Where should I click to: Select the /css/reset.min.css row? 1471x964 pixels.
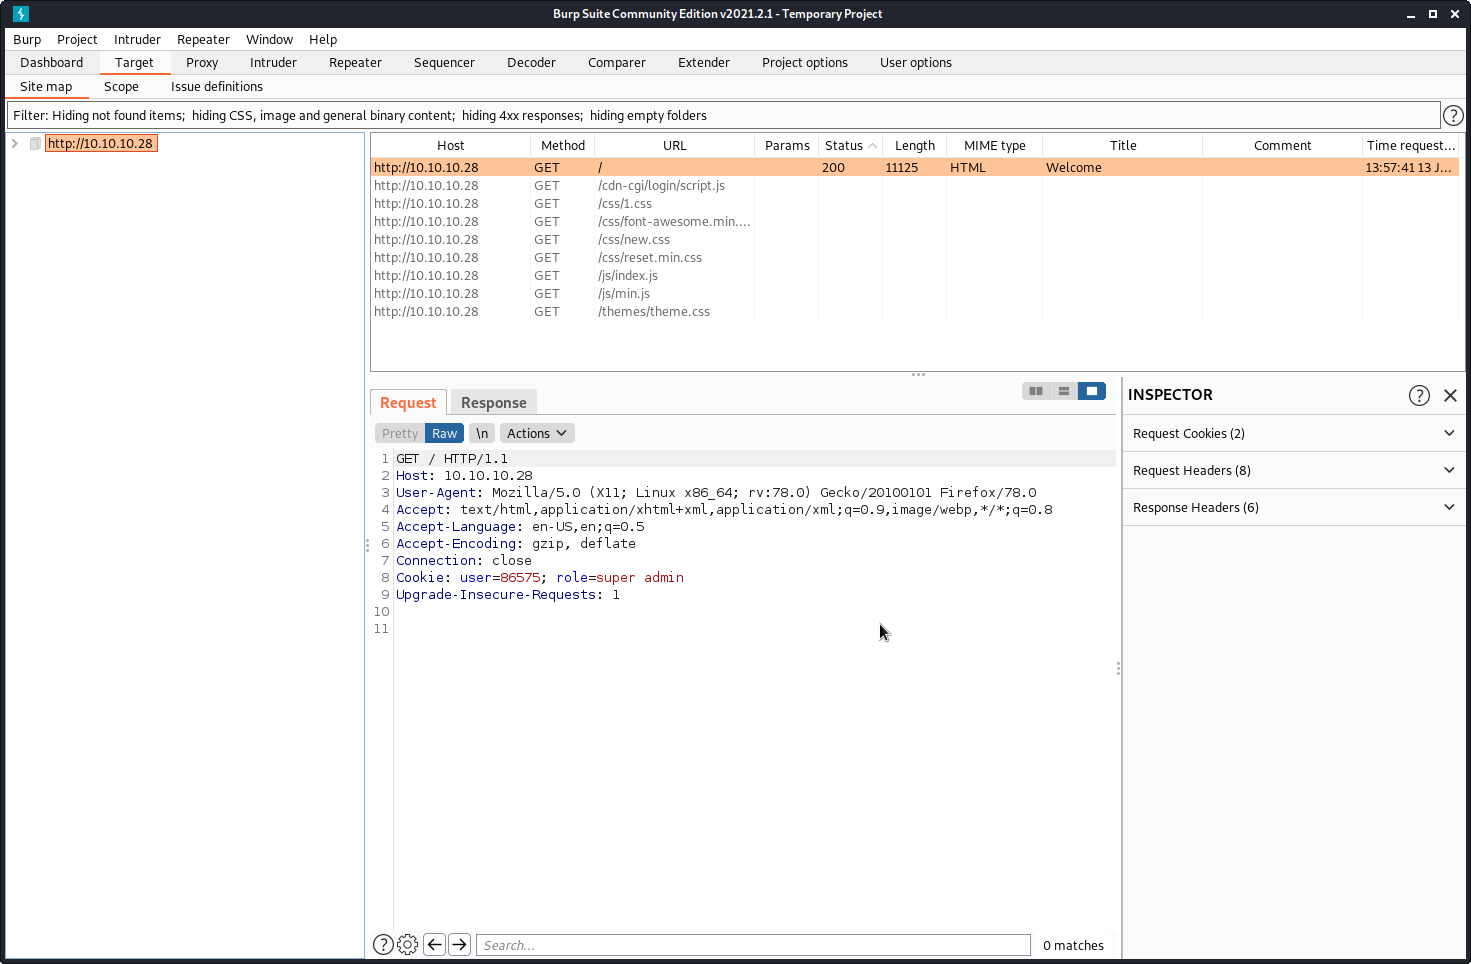click(915, 258)
